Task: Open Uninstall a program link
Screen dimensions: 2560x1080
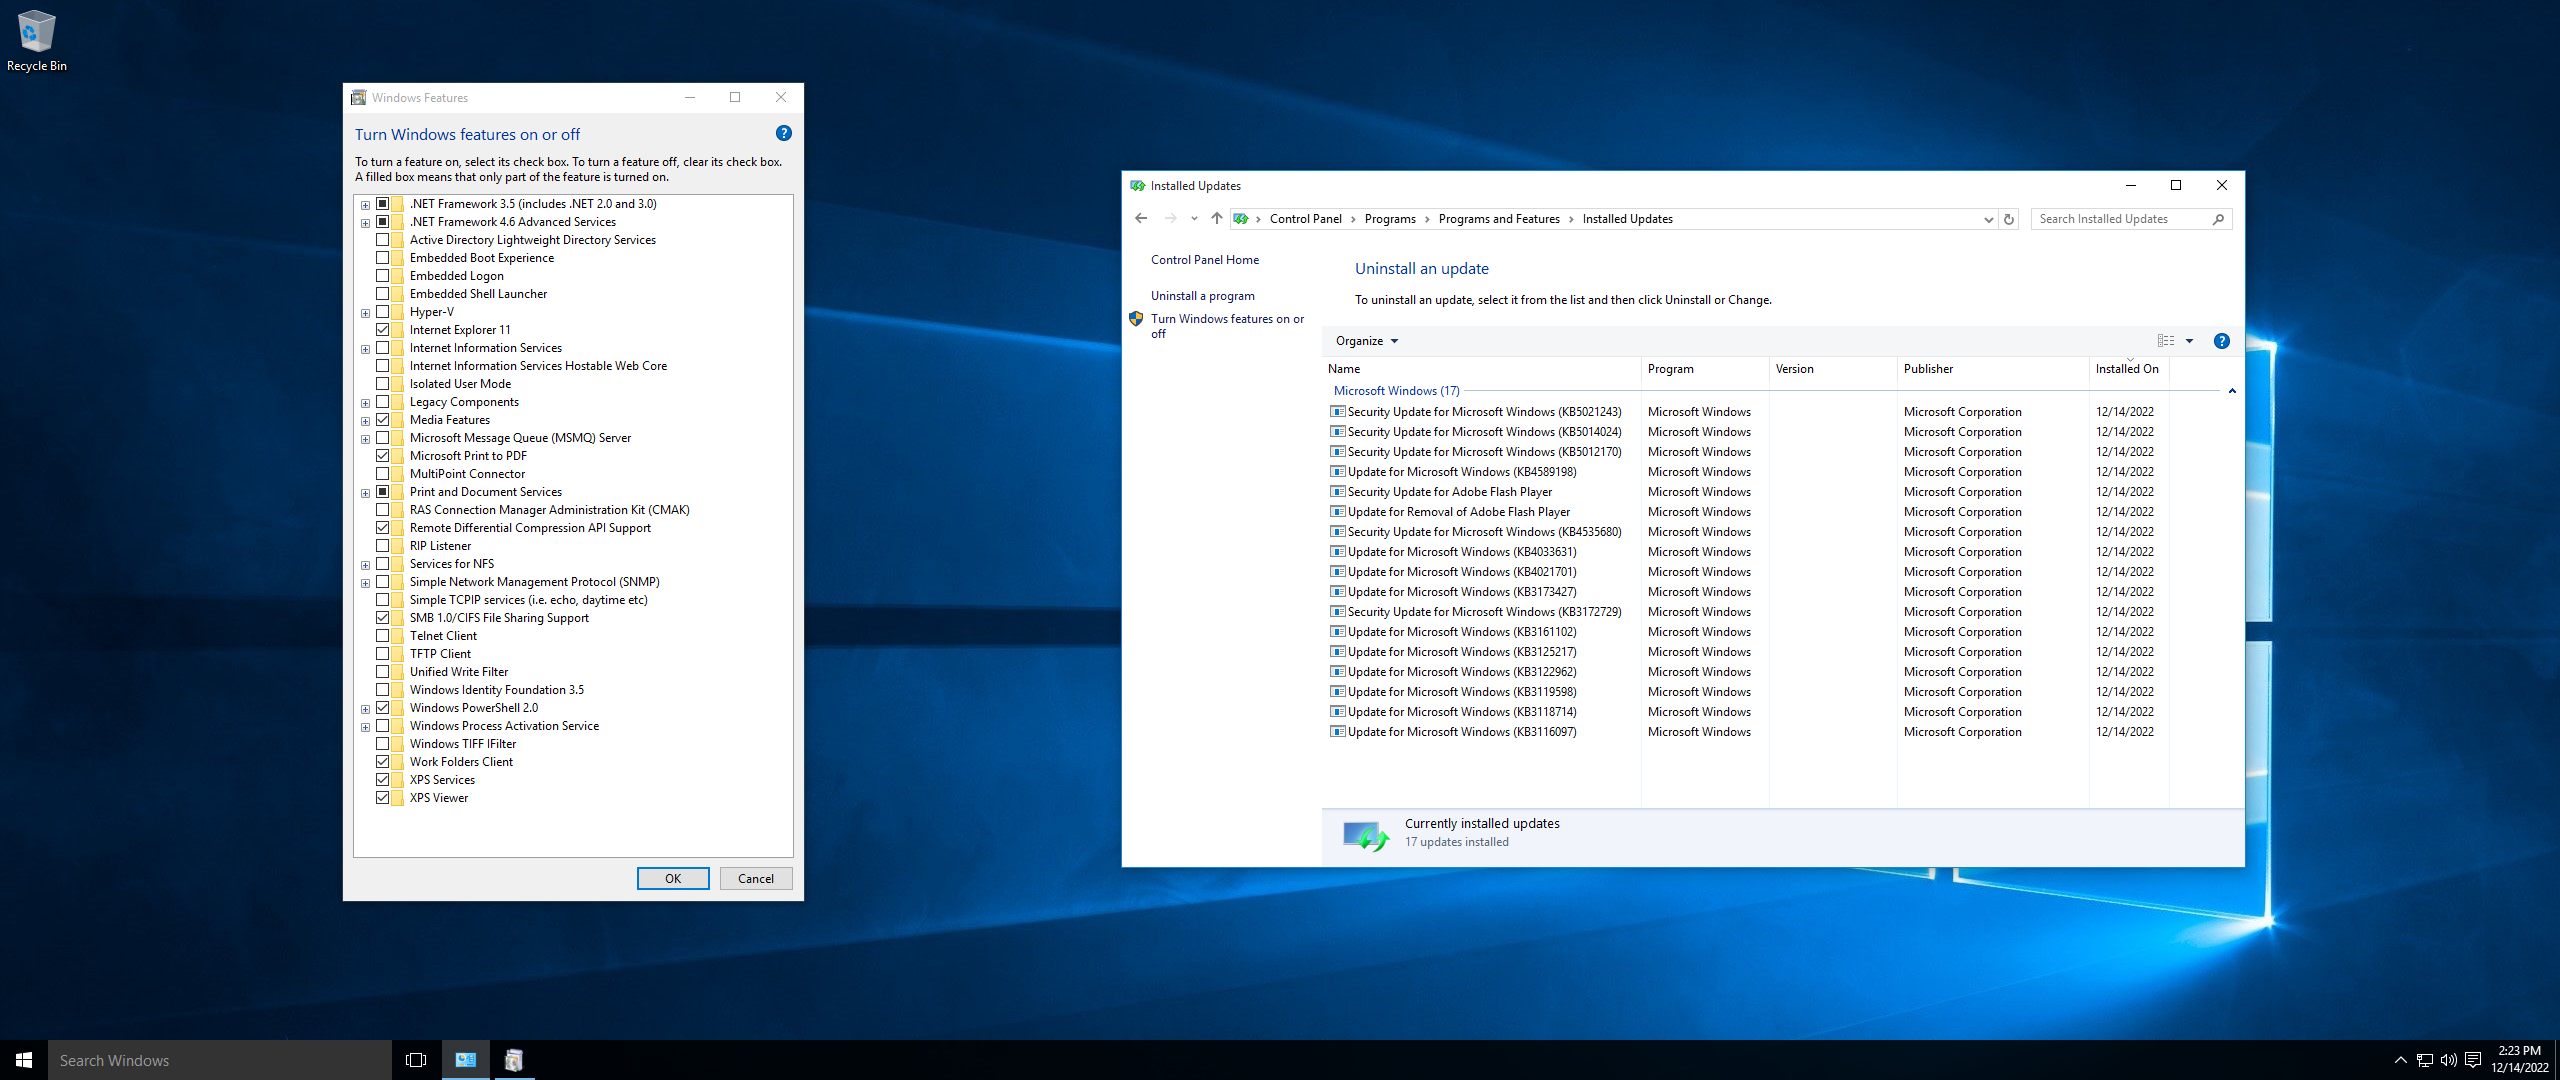Action: click(1202, 296)
